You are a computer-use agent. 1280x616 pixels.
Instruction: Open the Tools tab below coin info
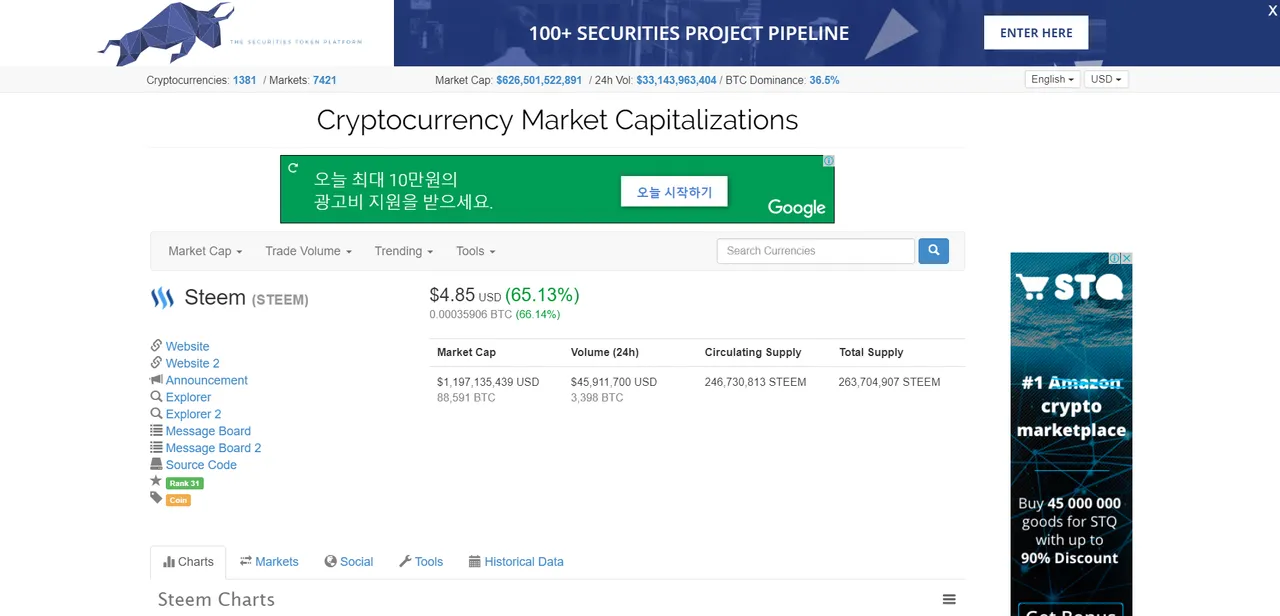coord(421,562)
